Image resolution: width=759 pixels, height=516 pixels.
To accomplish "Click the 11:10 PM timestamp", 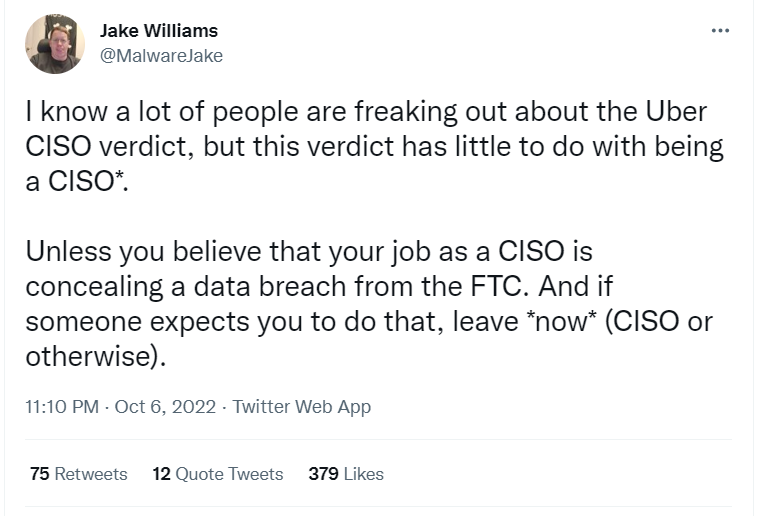I will point(61,407).
